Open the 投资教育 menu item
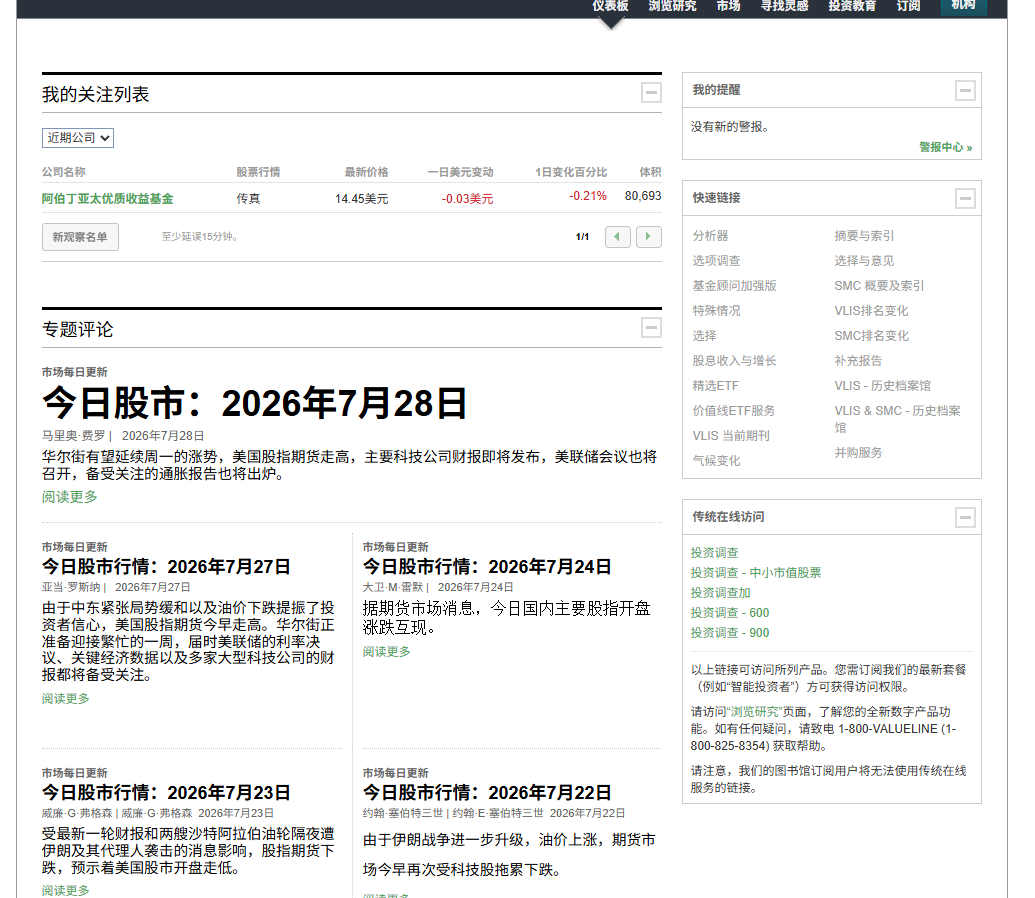 point(852,6)
